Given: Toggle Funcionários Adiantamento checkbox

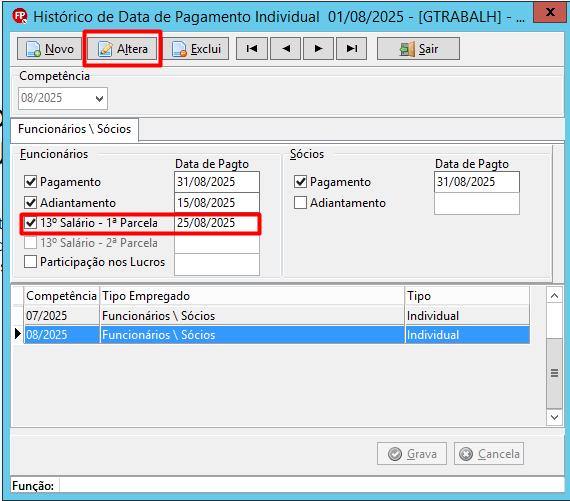Looking at the screenshot, I should (31, 203).
